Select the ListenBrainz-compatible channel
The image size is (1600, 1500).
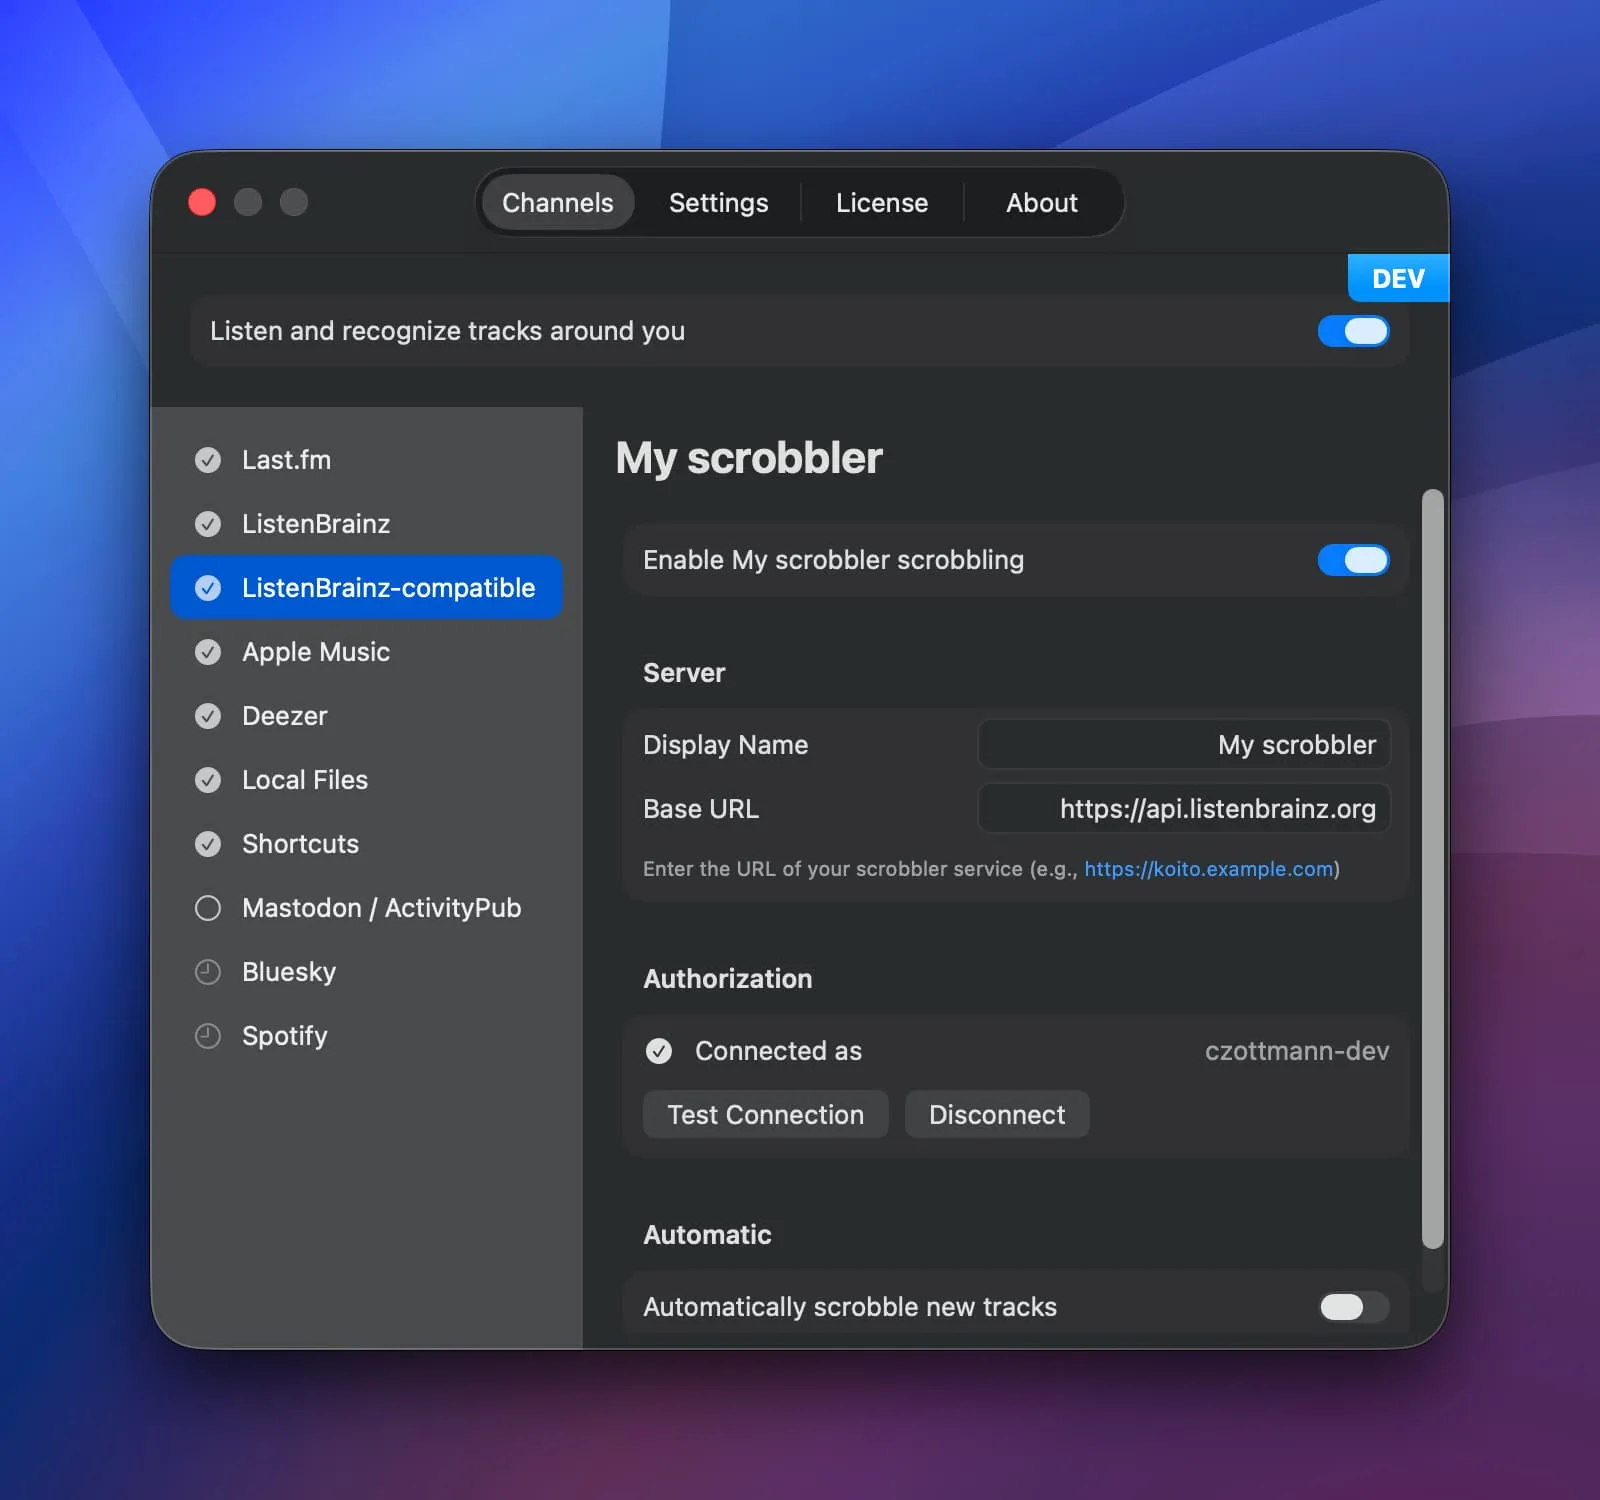388,588
